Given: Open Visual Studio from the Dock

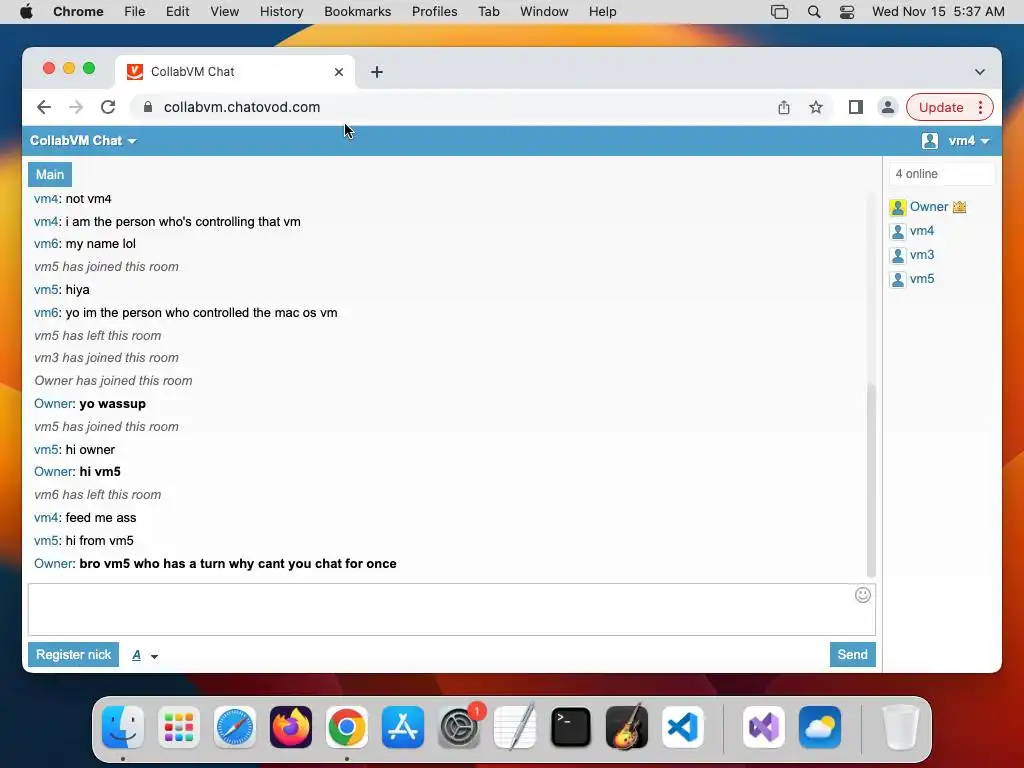Looking at the screenshot, I should point(763,727).
